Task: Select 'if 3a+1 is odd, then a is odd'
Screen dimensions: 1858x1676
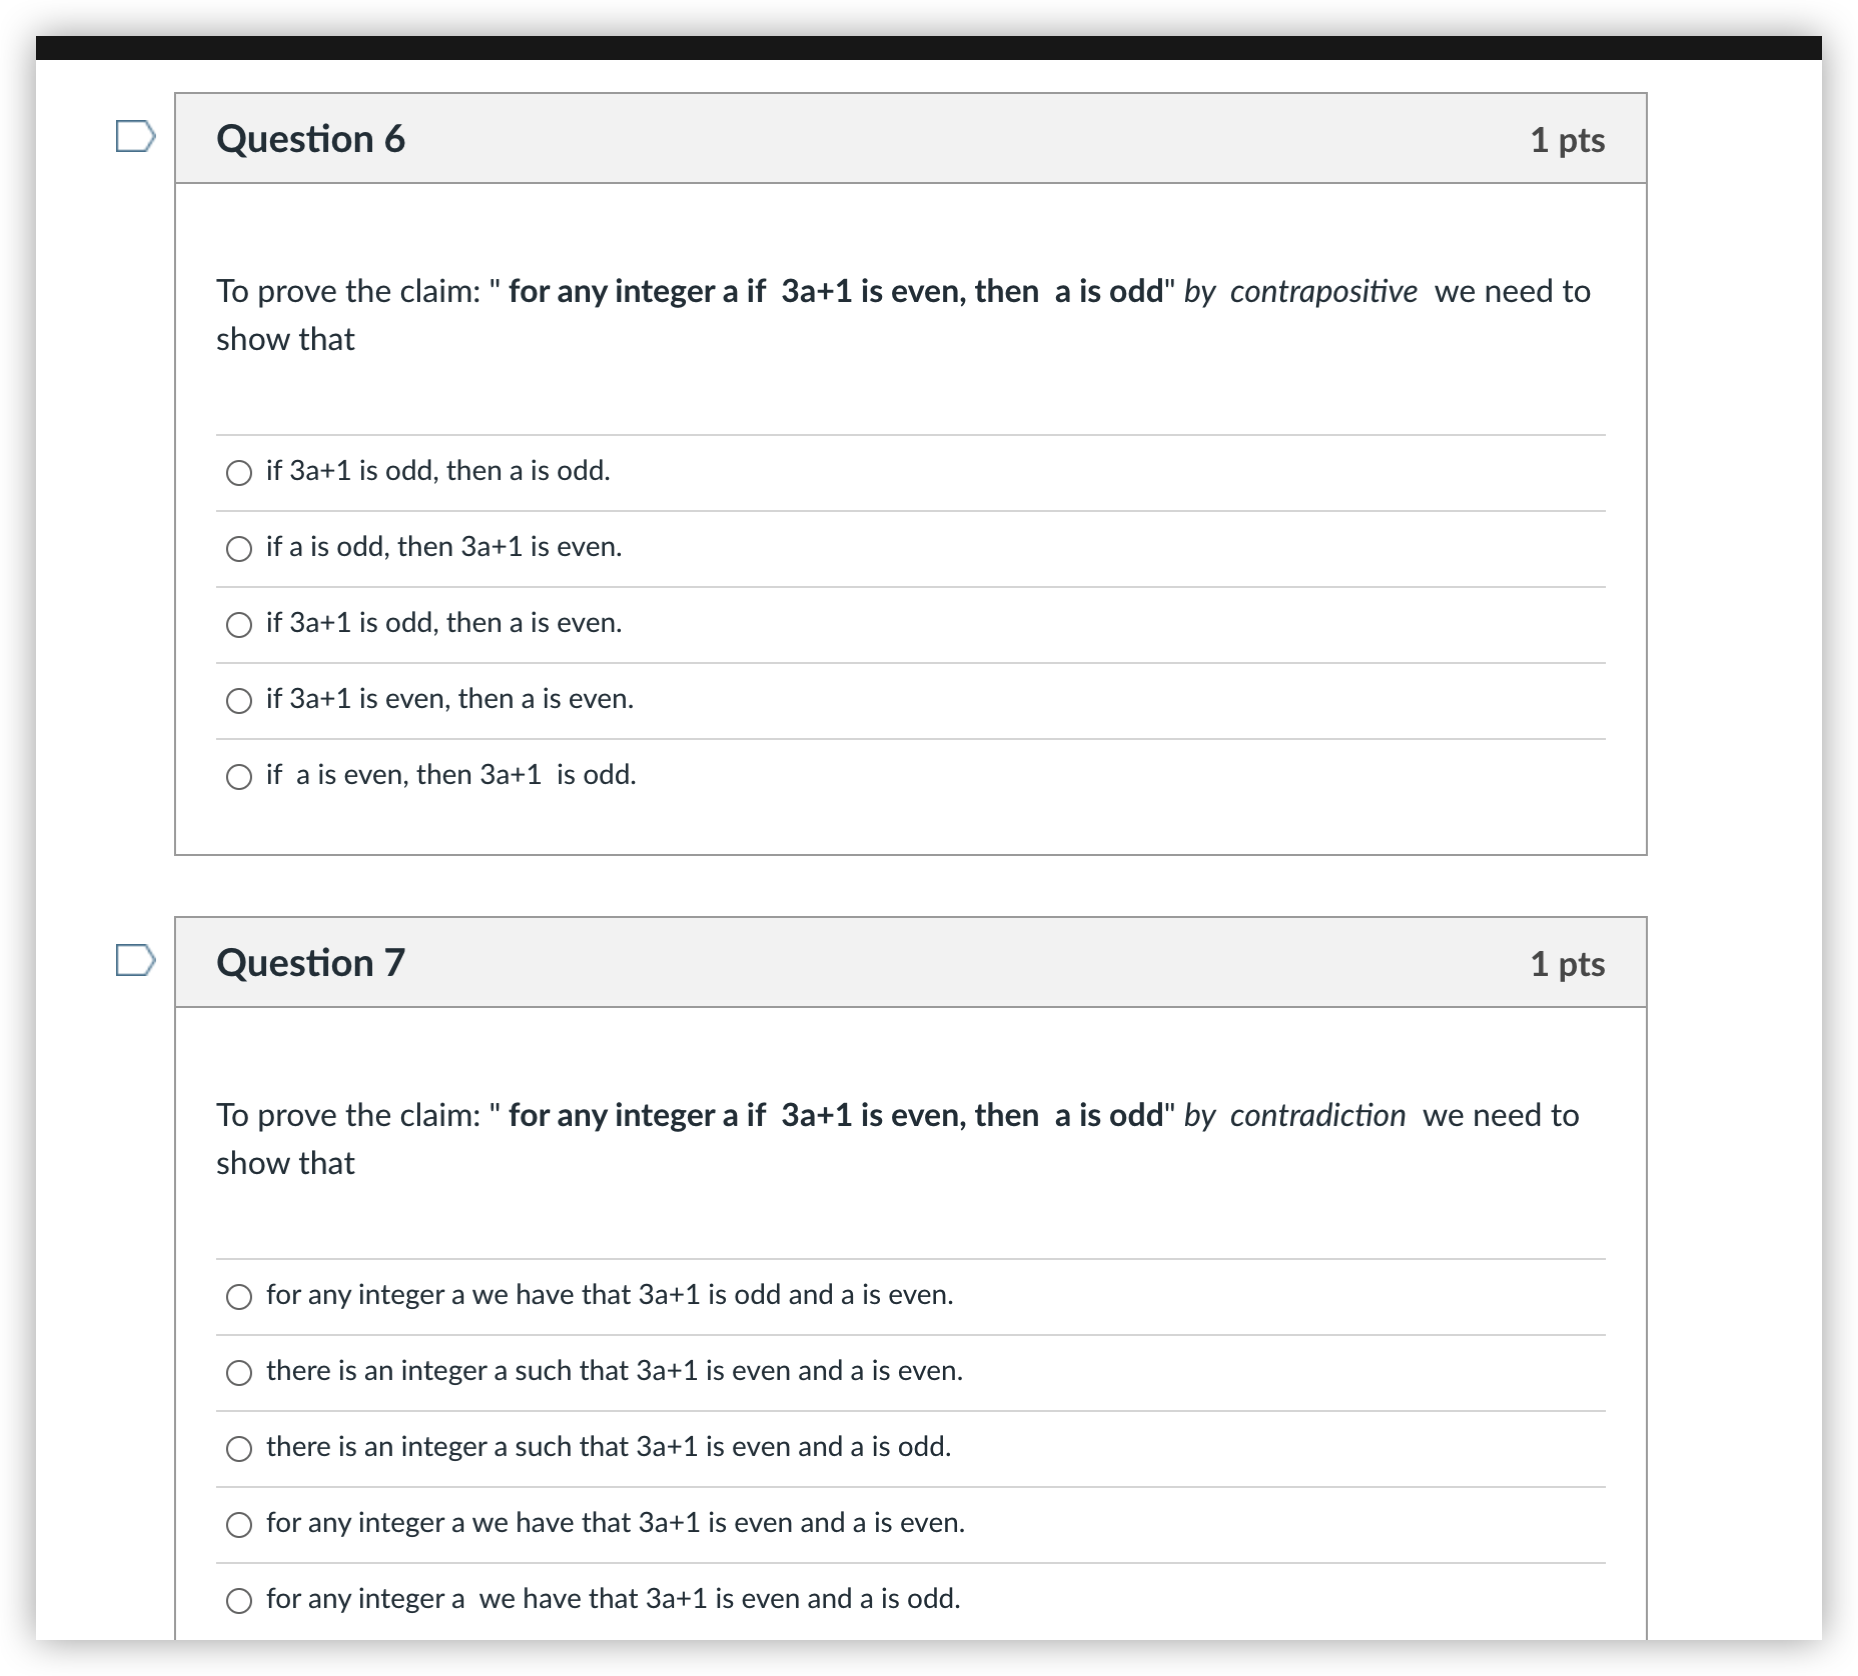Action: coord(239,473)
